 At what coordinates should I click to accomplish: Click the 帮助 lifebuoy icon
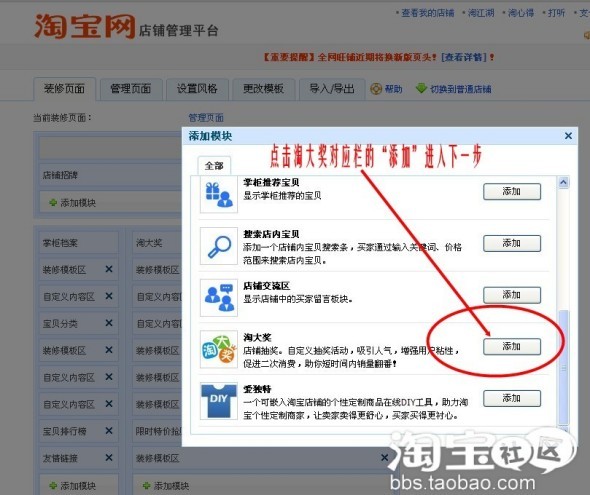click(x=376, y=89)
